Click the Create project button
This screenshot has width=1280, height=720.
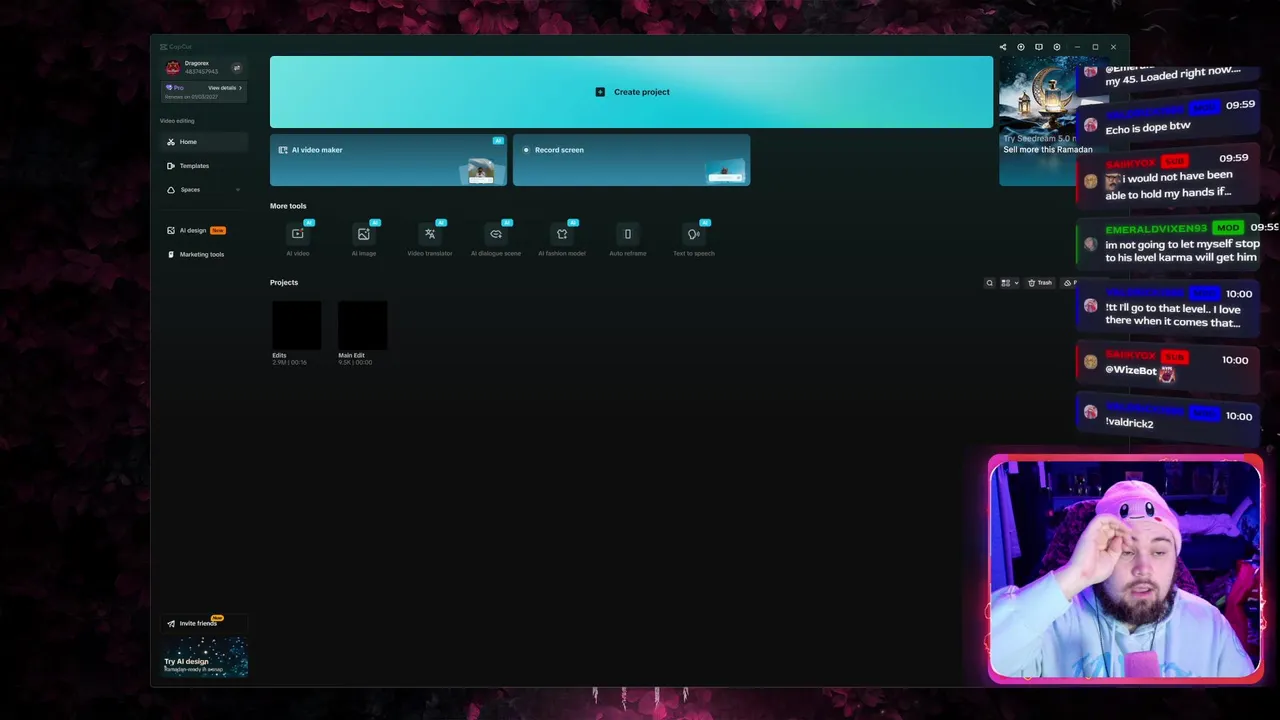(x=631, y=92)
